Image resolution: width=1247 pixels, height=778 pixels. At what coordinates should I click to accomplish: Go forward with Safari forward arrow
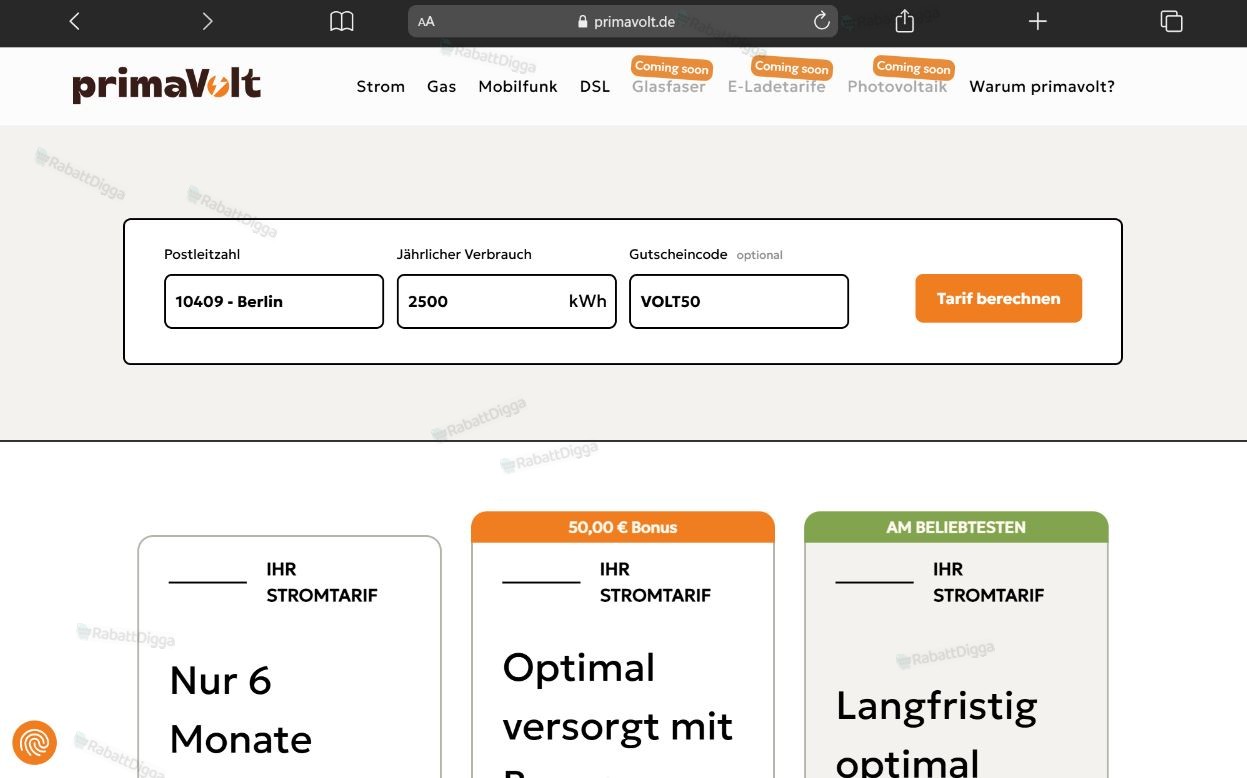coord(207,21)
